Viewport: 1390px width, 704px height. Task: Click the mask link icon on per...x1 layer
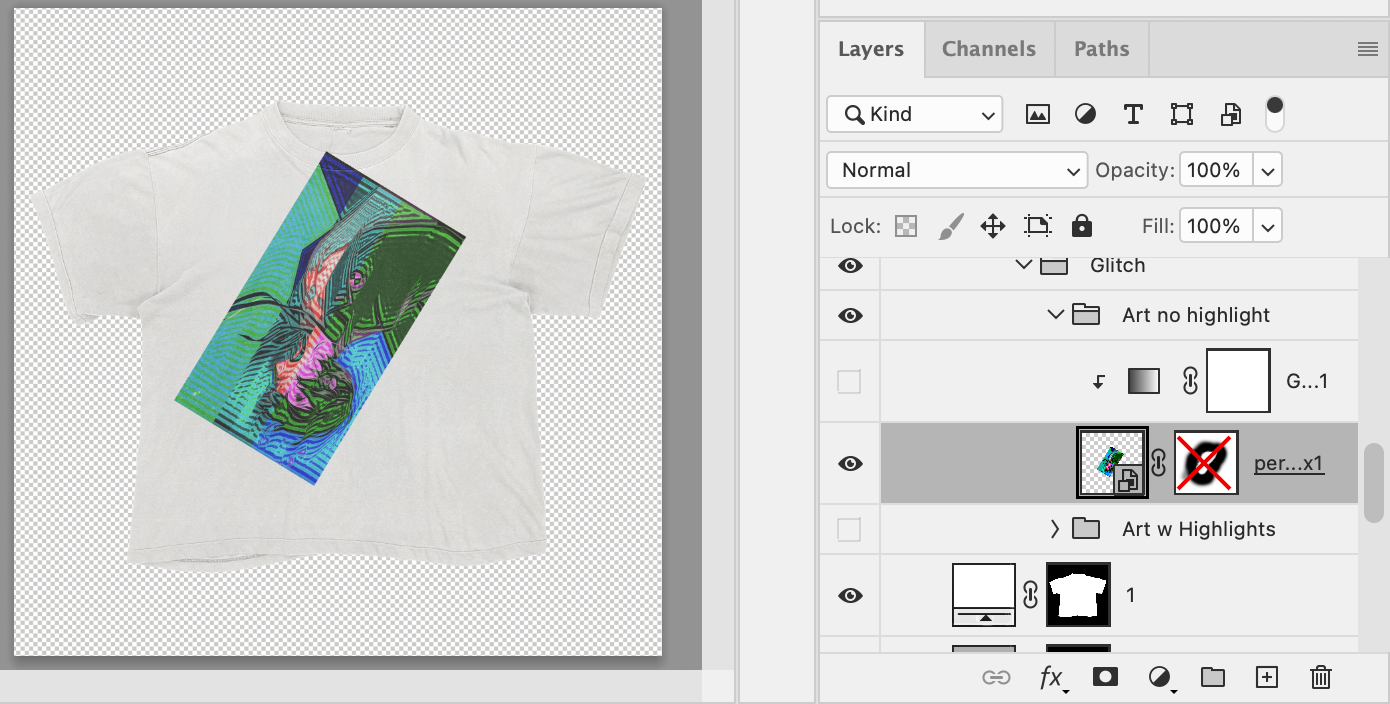coord(1159,463)
